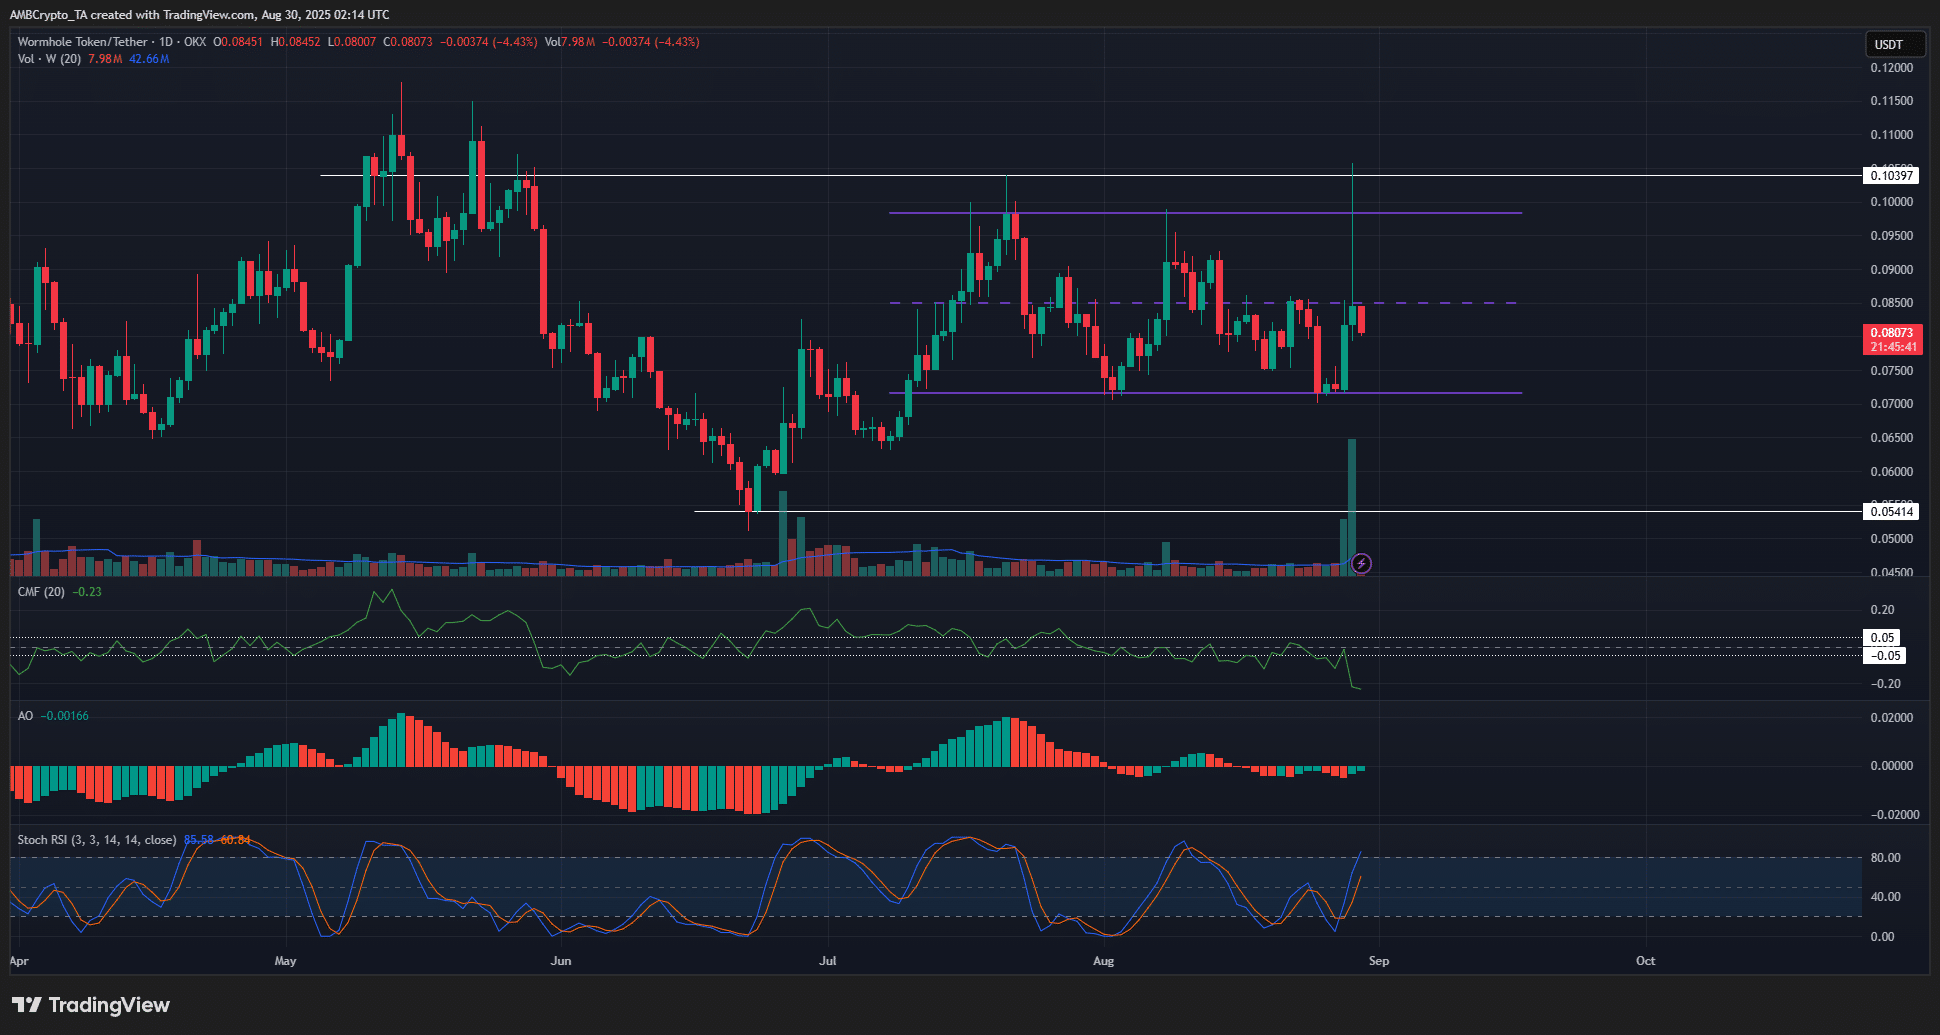Click the purple lightning bolt event icon
The image size is (1940, 1035).
click(x=1361, y=564)
